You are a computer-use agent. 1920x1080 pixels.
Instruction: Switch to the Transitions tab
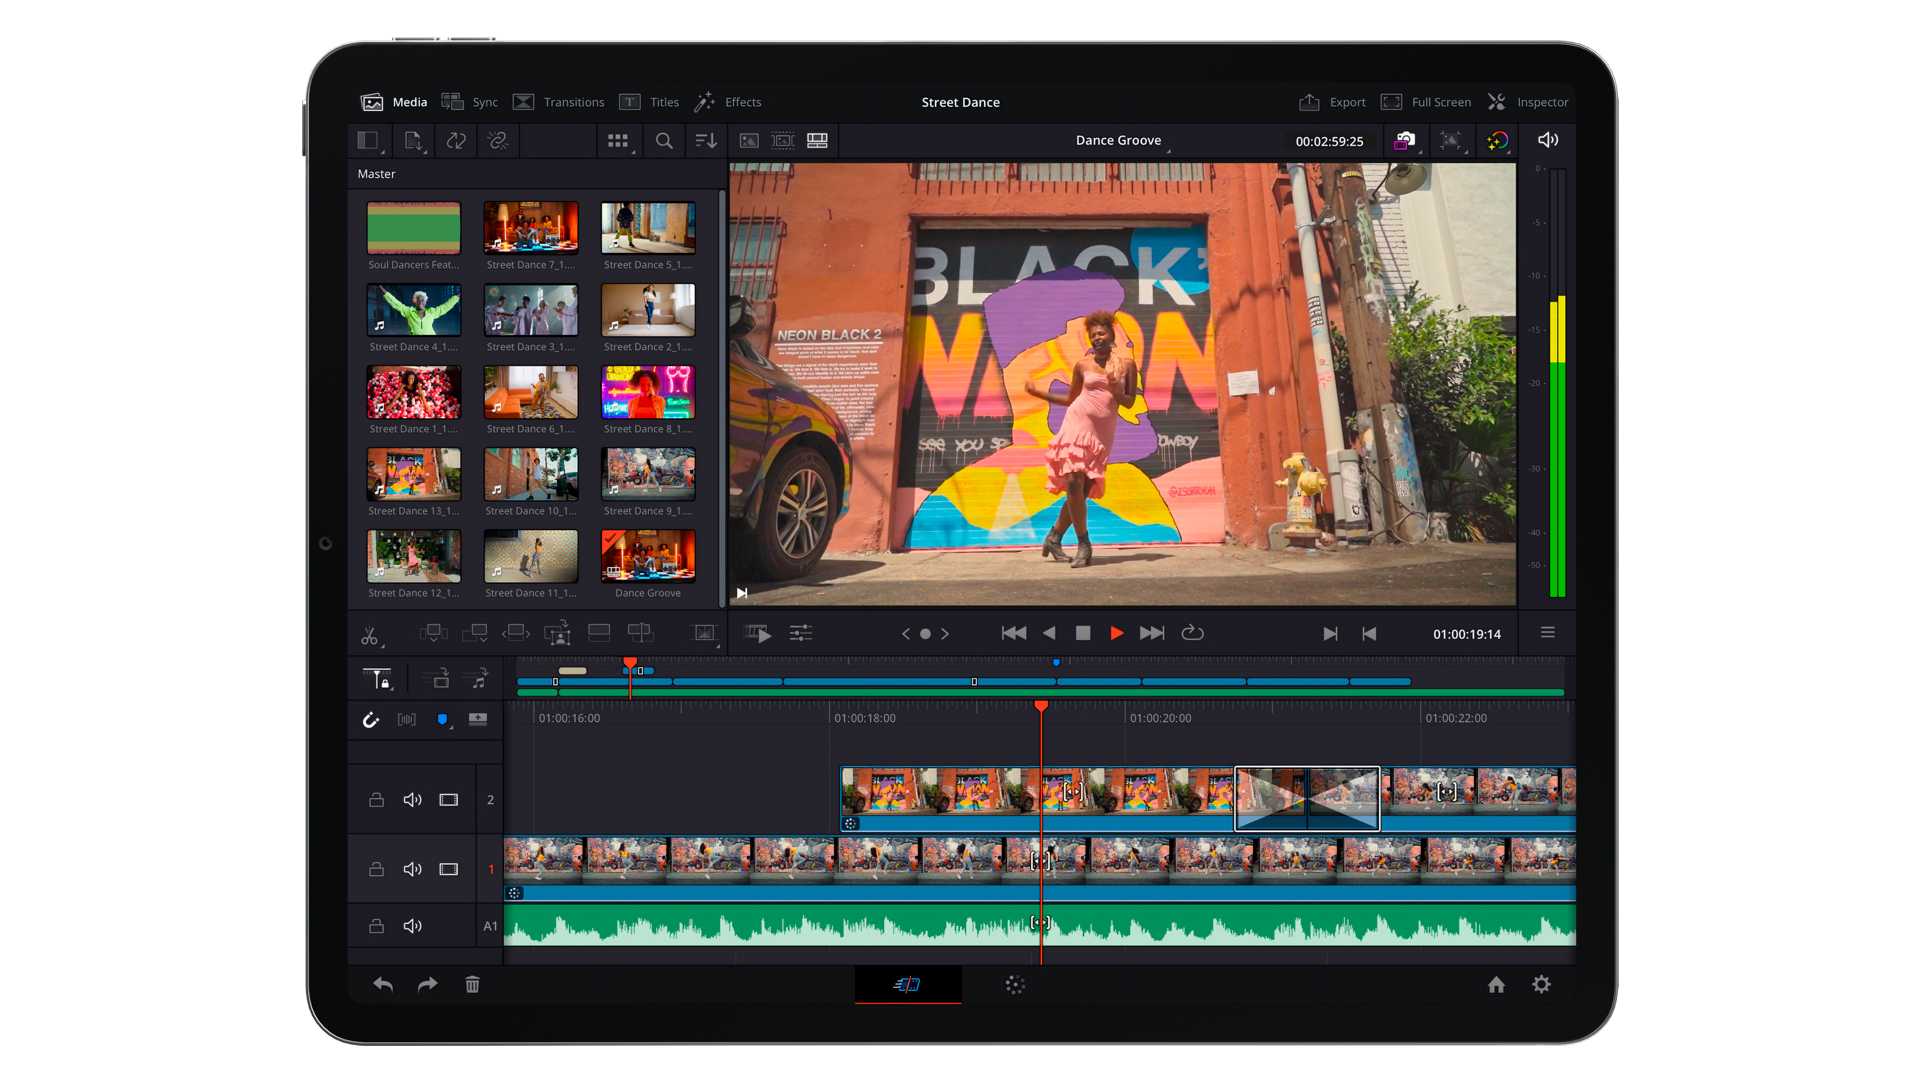[559, 102]
